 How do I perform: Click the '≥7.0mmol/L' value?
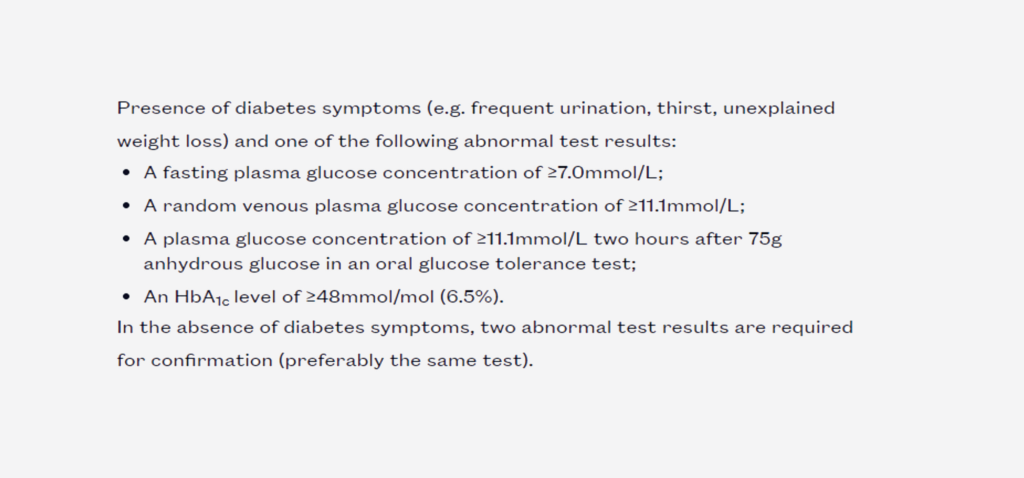pyautogui.click(x=602, y=173)
